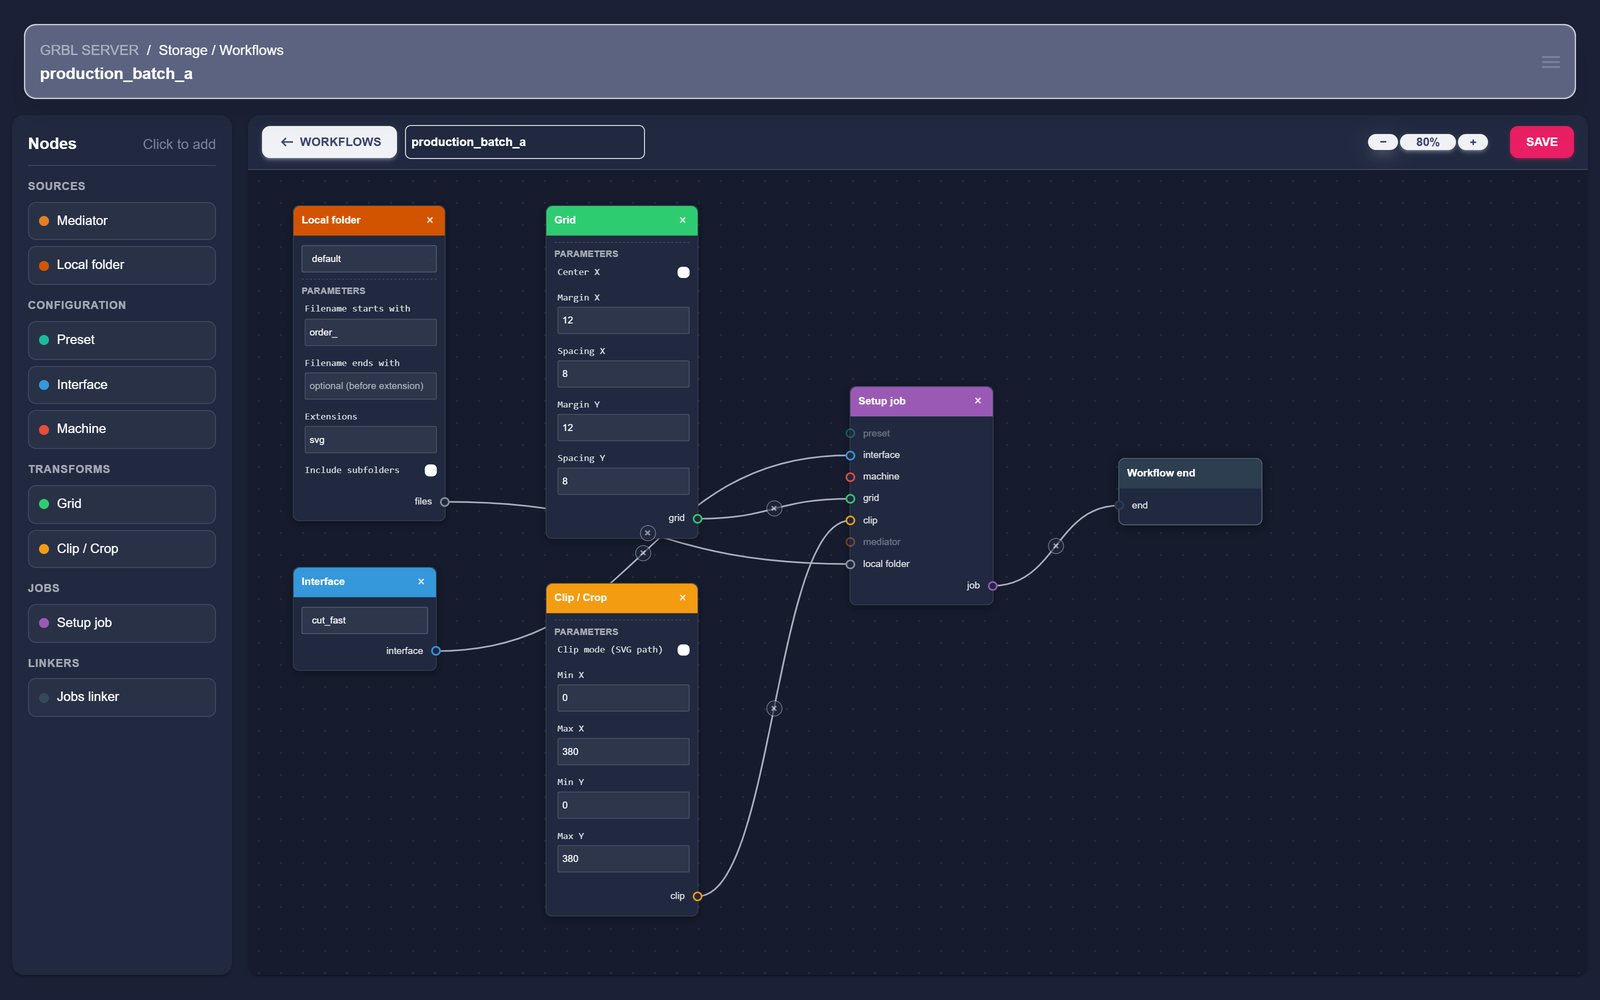Edit Min X value in Clip / Crop

(623, 698)
